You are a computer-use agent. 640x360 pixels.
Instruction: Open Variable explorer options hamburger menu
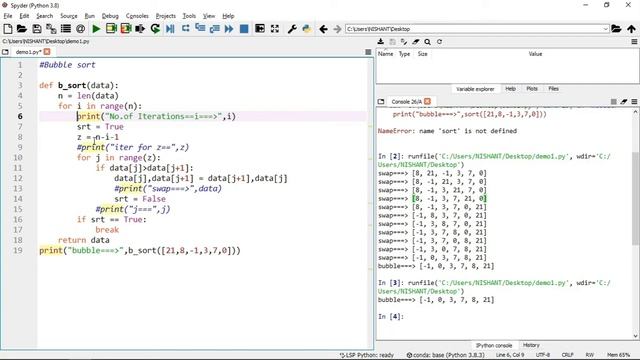[x=634, y=42]
